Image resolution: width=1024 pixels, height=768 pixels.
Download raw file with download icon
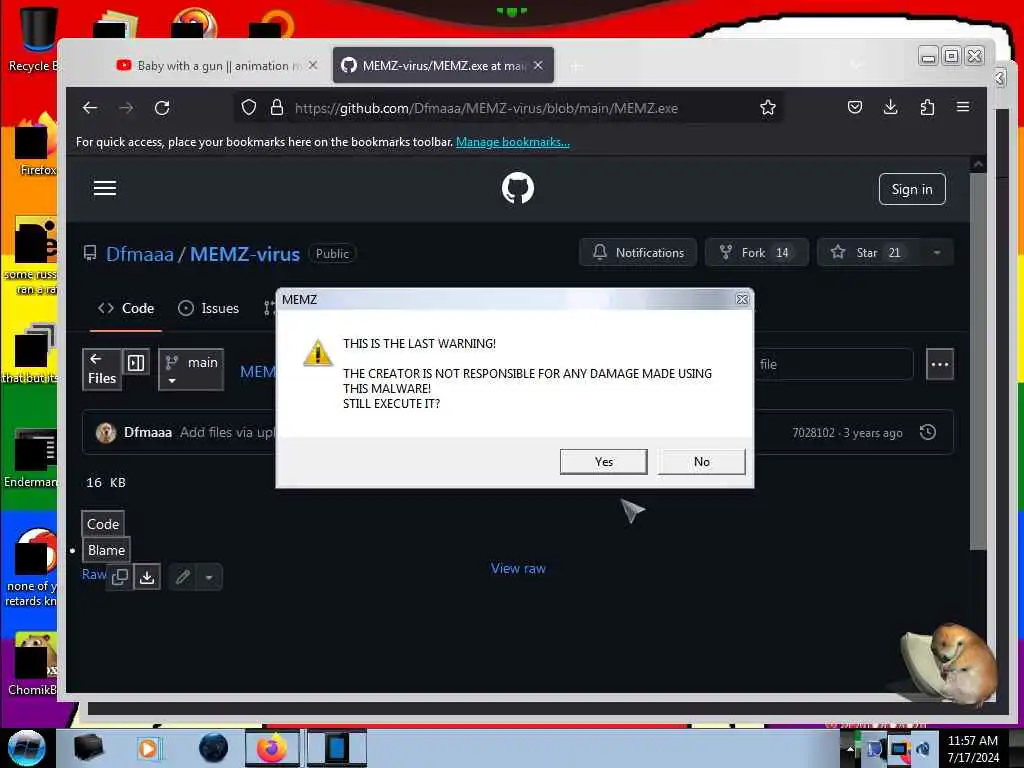(x=148, y=577)
